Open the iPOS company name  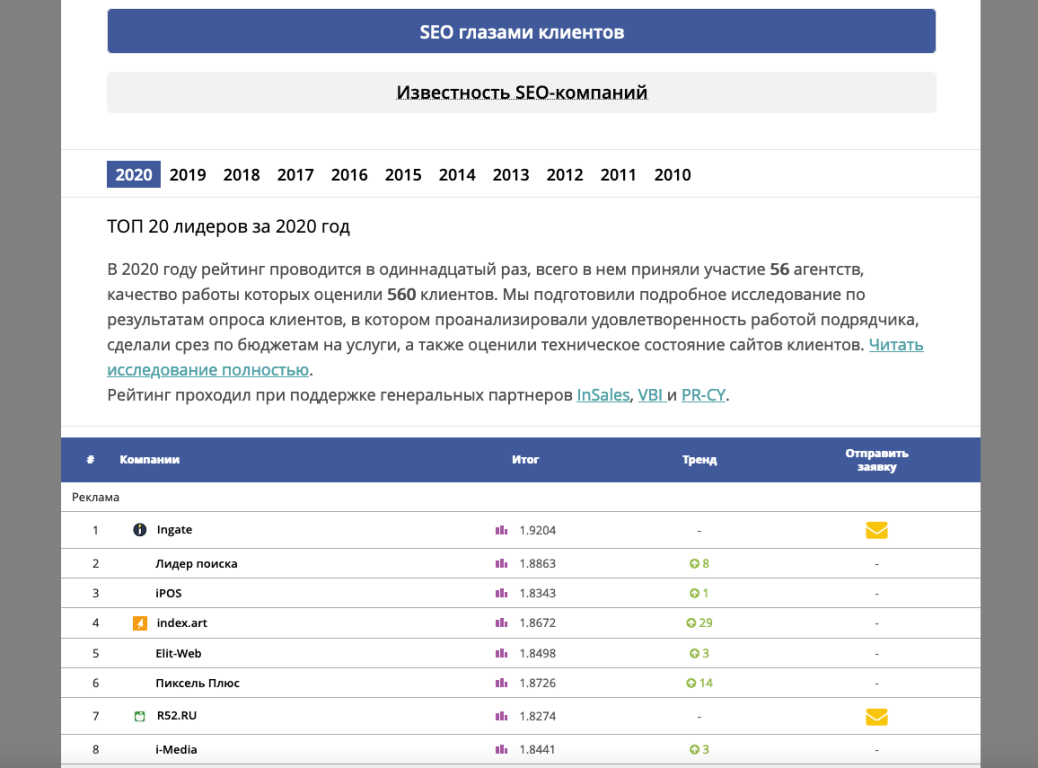[169, 593]
